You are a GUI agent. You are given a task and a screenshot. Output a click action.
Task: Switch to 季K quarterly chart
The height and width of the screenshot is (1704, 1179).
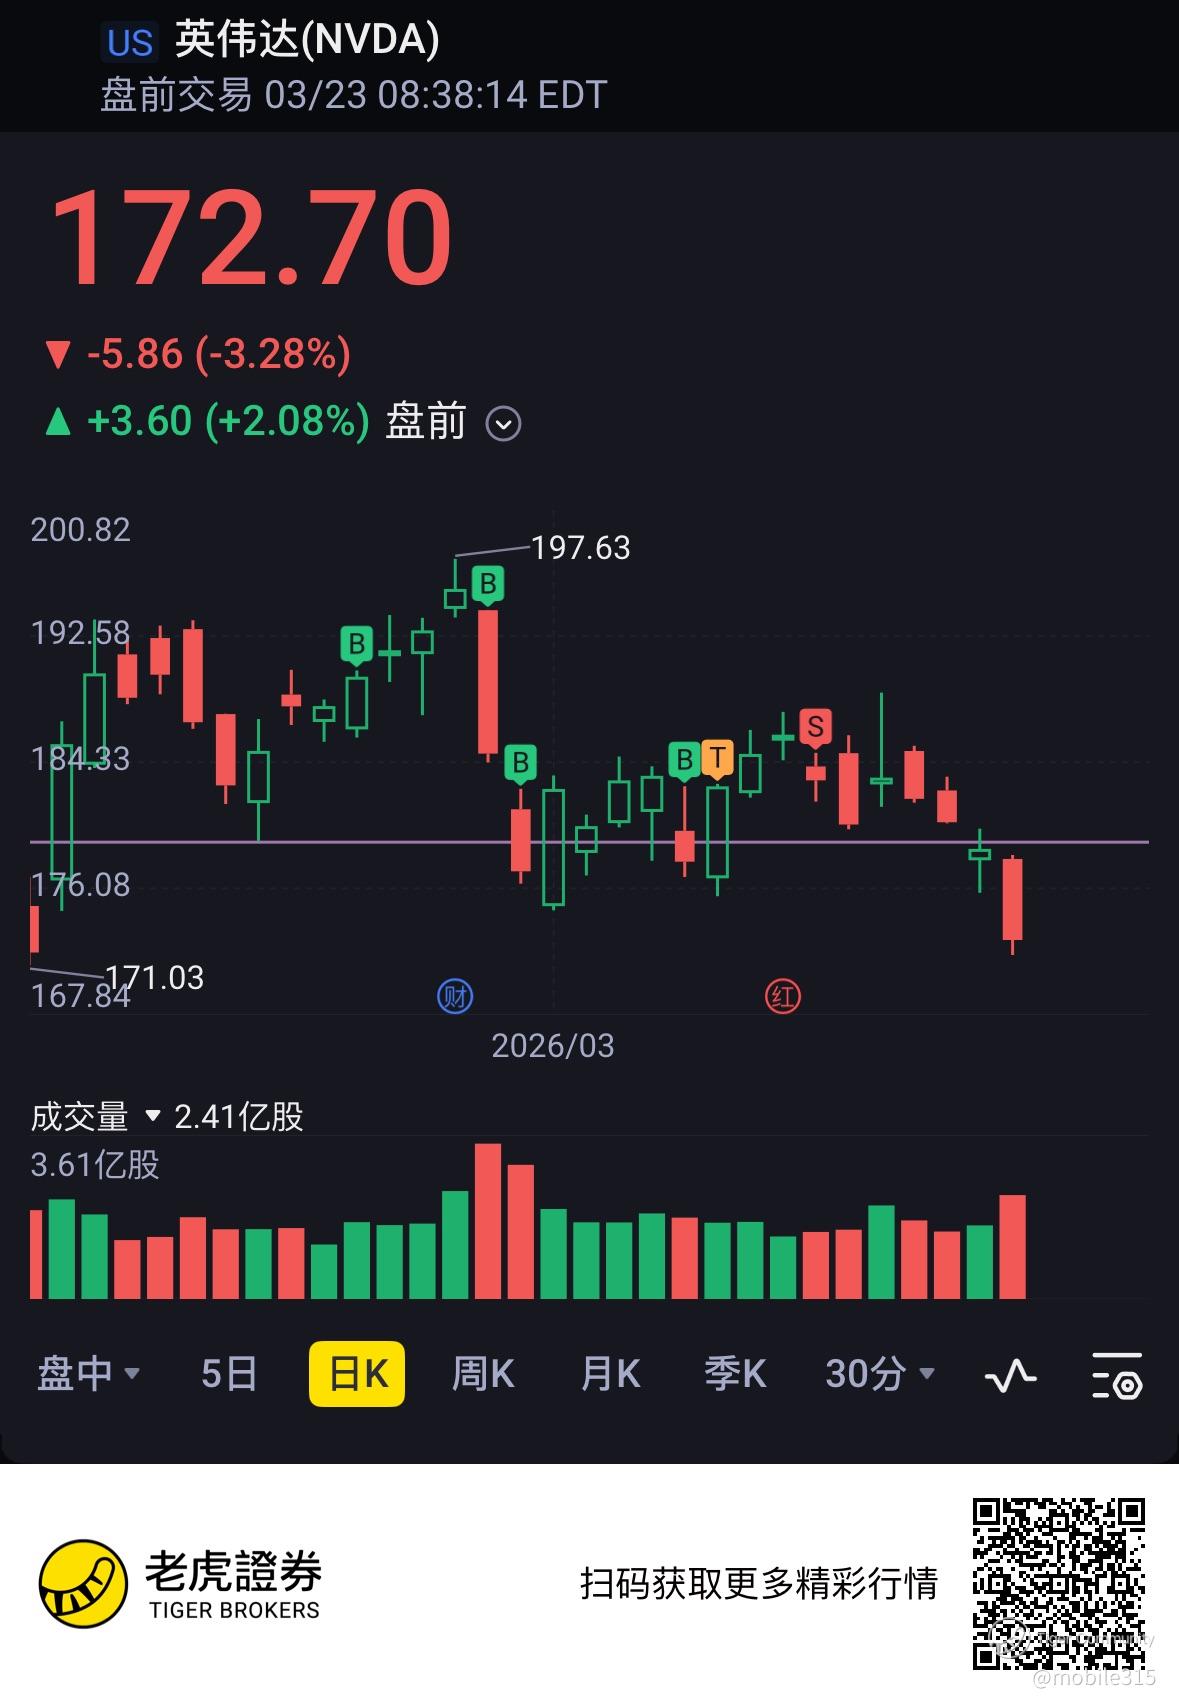click(735, 1374)
